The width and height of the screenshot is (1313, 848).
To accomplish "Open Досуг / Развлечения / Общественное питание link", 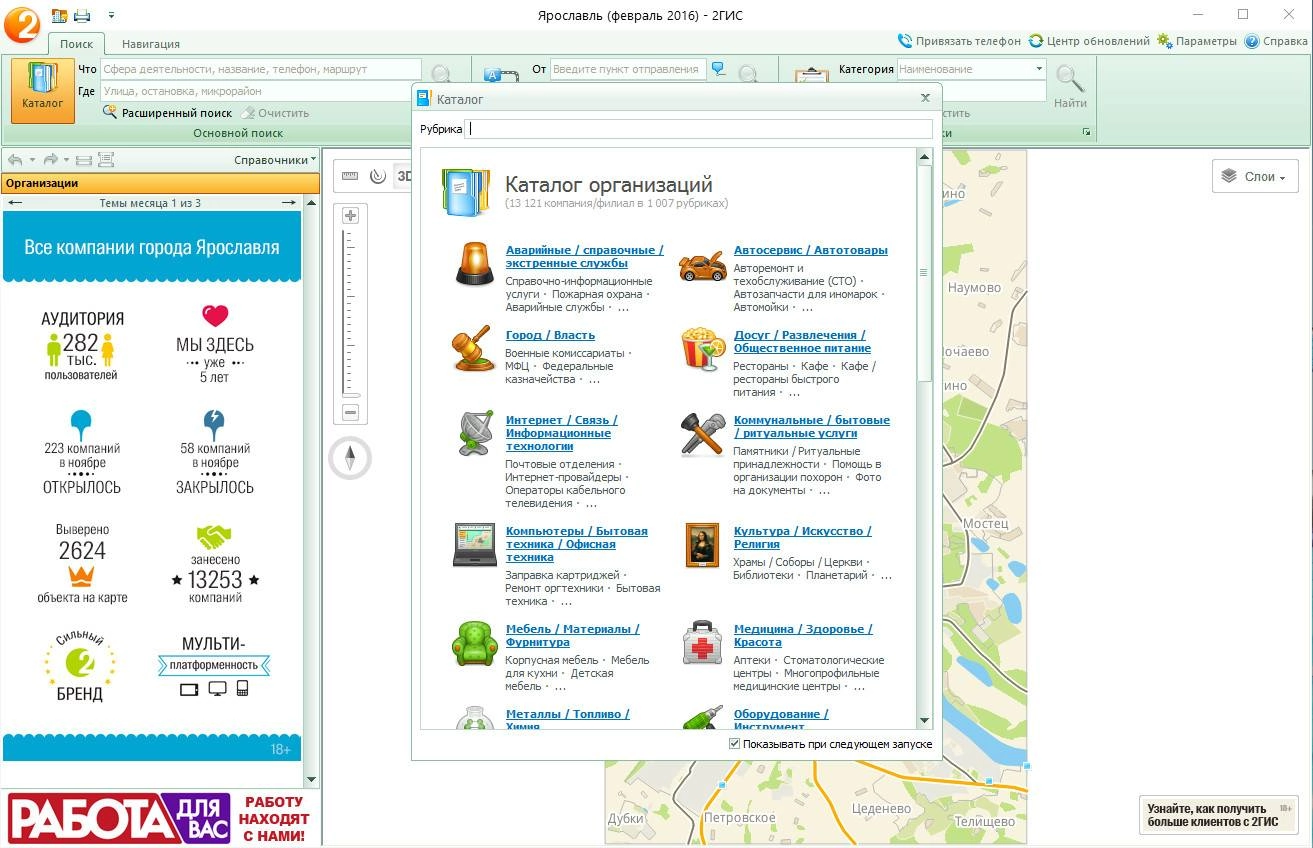I will point(802,341).
